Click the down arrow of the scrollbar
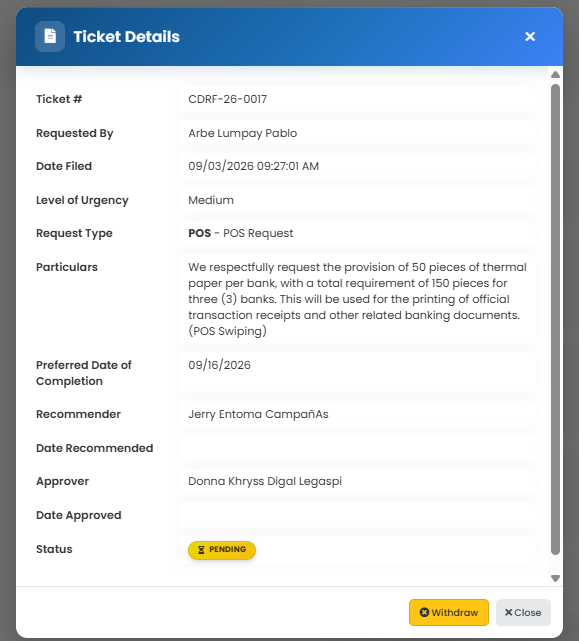The image size is (579, 641). (555, 578)
